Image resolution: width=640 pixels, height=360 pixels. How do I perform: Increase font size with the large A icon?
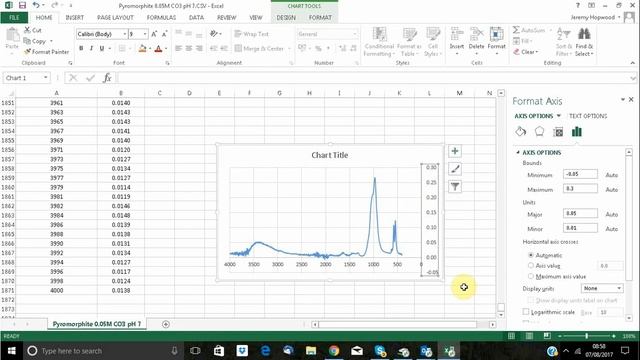point(154,34)
